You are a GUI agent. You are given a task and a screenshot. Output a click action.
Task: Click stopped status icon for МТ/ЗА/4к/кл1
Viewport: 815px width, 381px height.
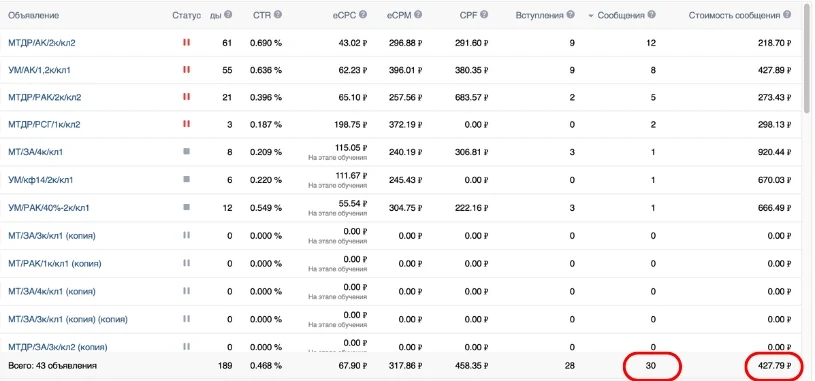(186, 151)
